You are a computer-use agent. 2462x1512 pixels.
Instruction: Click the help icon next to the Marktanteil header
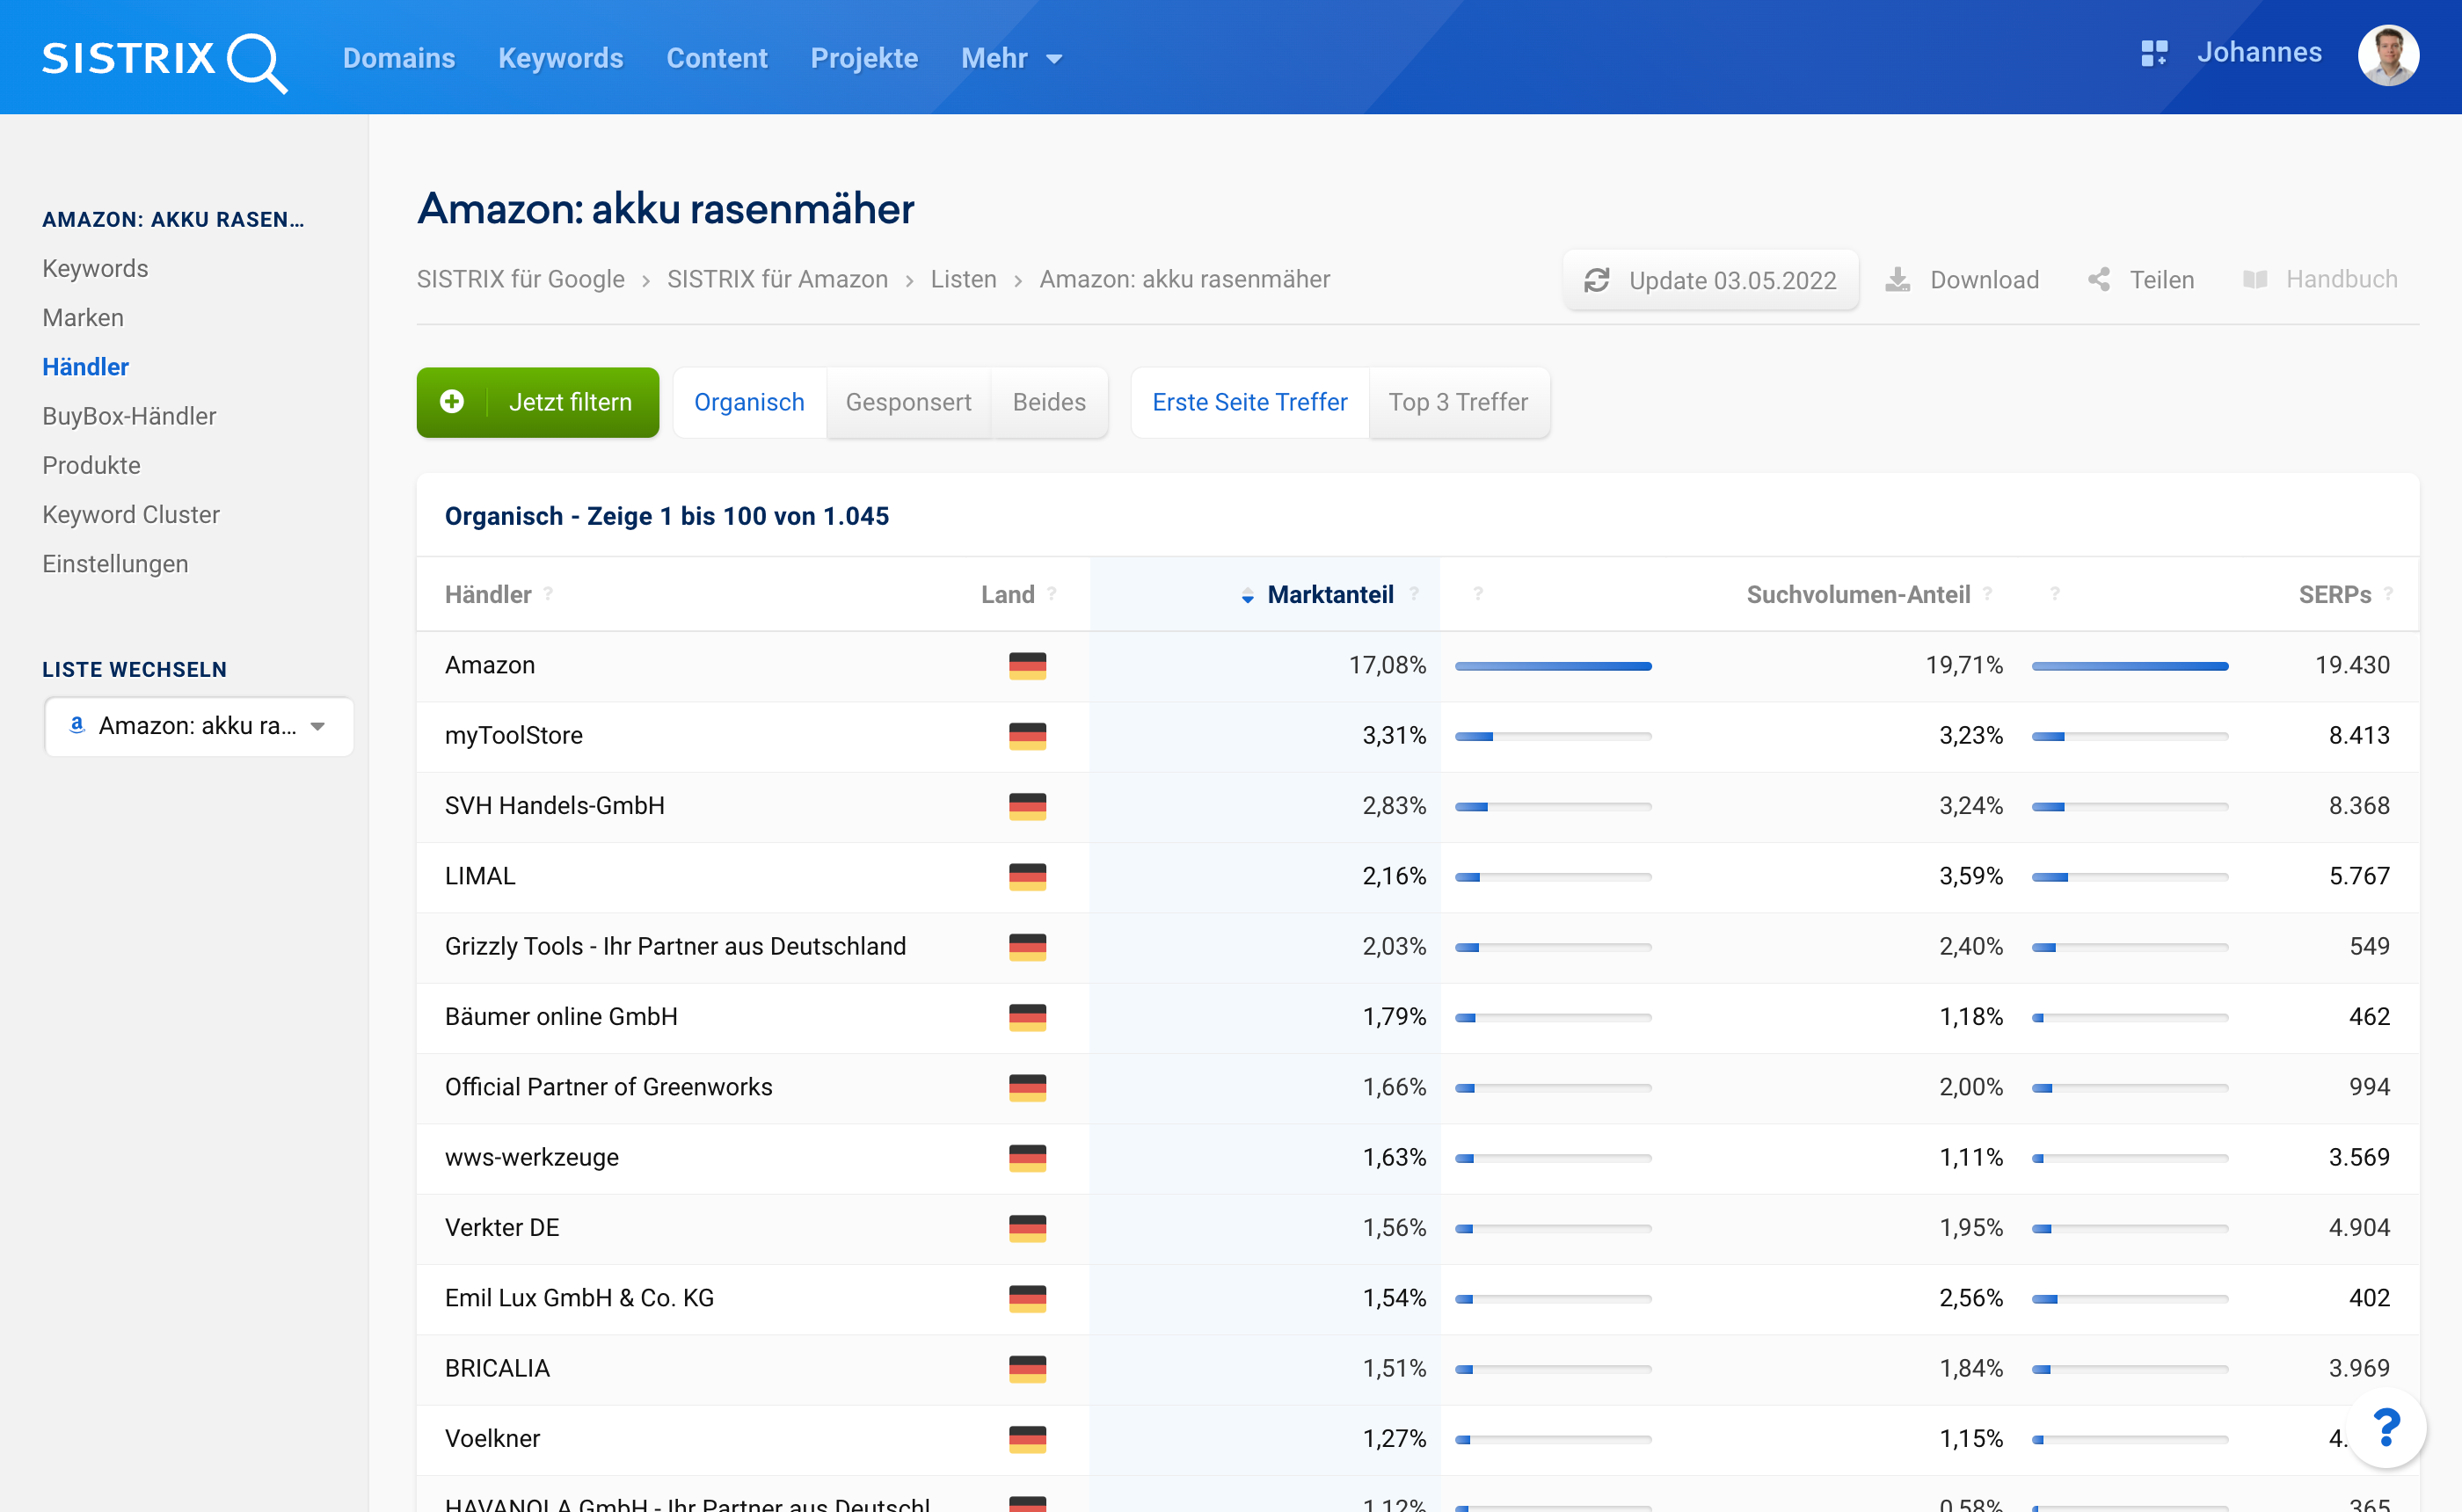[1414, 594]
